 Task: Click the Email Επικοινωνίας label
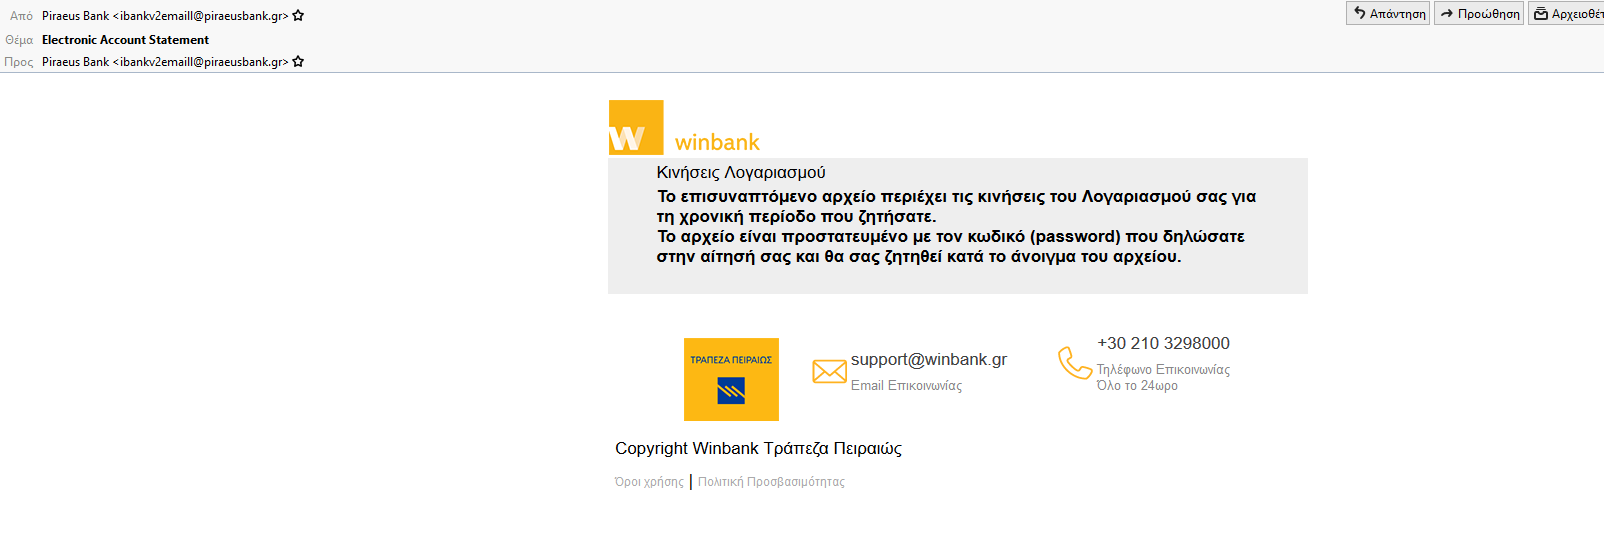coord(906,386)
